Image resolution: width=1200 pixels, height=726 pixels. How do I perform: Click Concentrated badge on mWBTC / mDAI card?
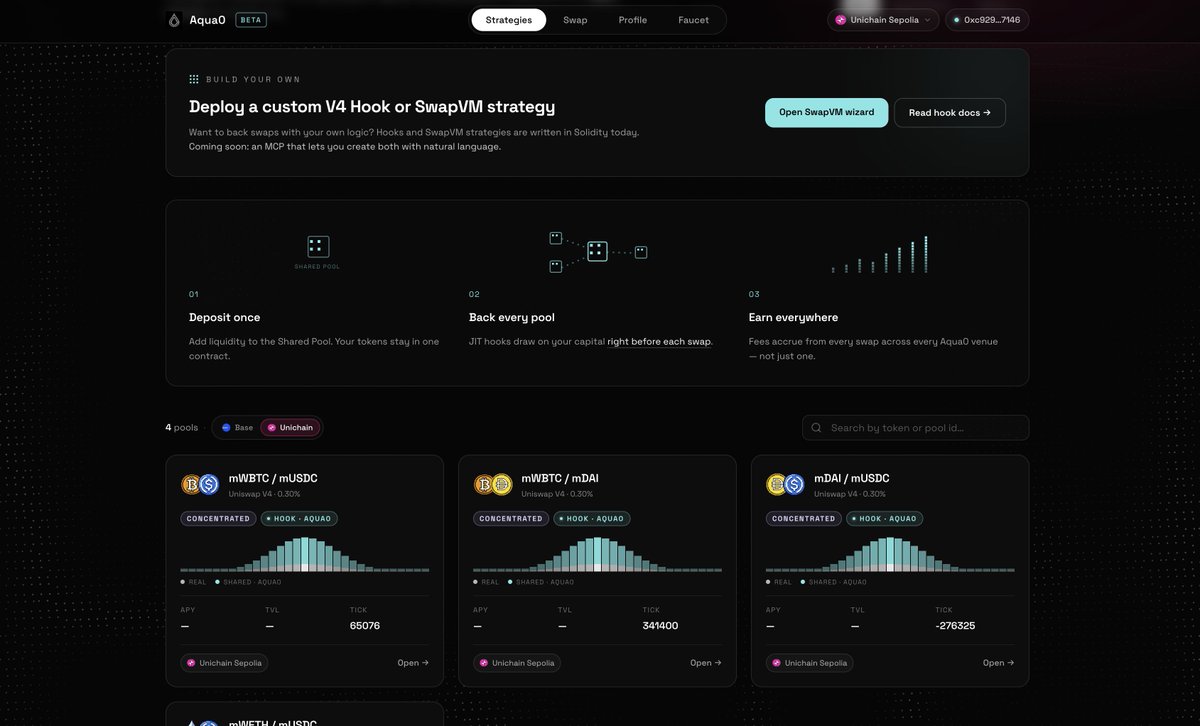[x=511, y=519]
